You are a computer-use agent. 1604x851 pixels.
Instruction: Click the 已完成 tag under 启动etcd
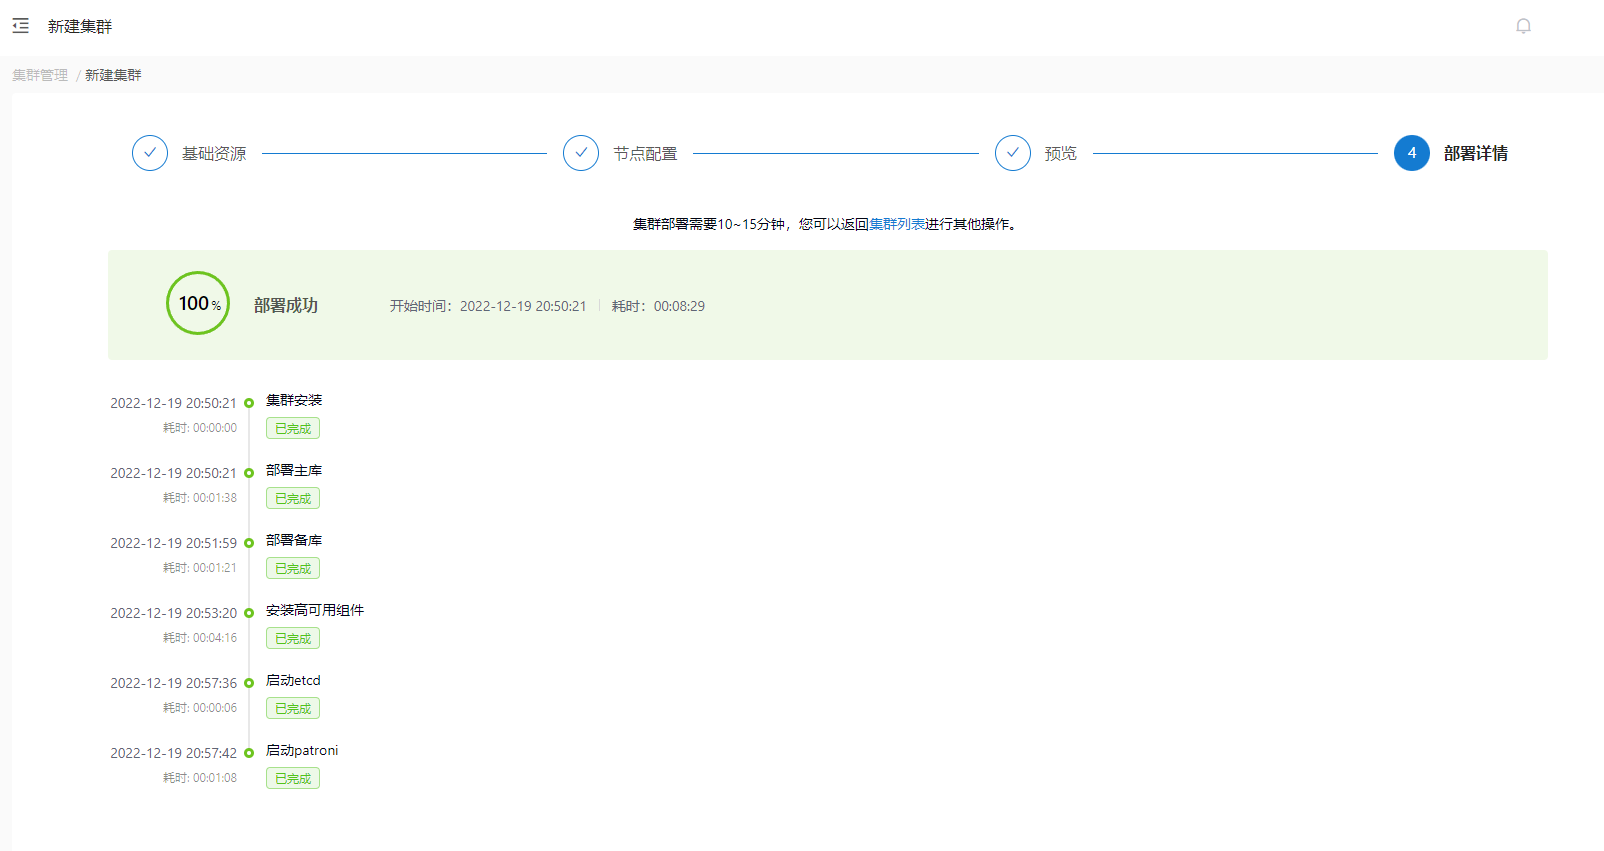coord(293,708)
